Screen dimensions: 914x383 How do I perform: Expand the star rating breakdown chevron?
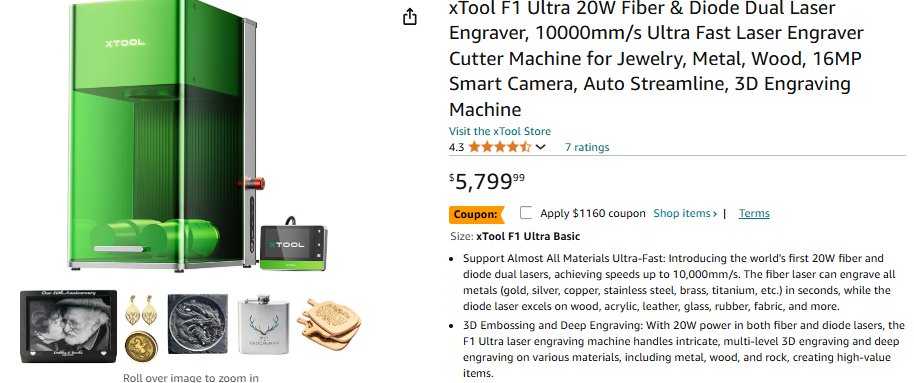pyautogui.click(x=540, y=147)
